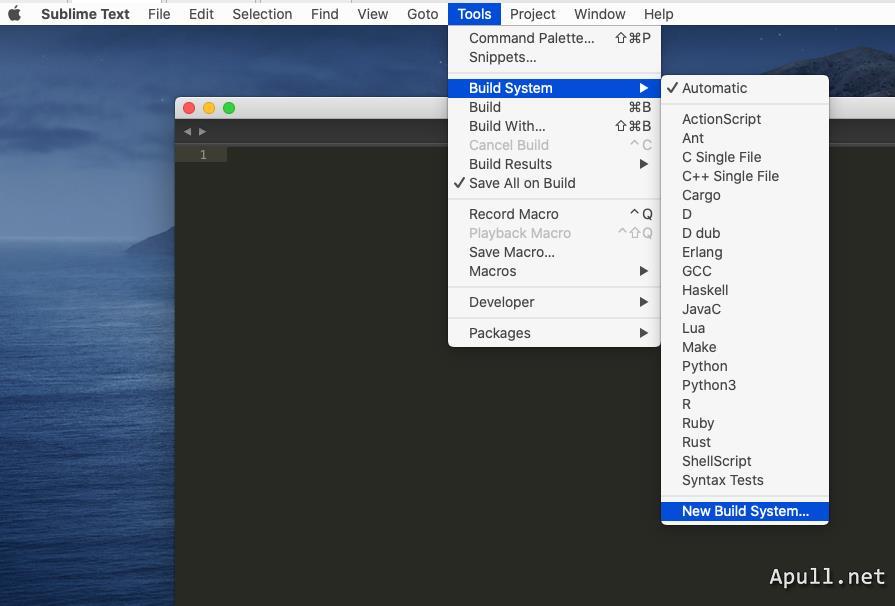Select Ruby build system
The width and height of the screenshot is (895, 606).
click(745, 423)
